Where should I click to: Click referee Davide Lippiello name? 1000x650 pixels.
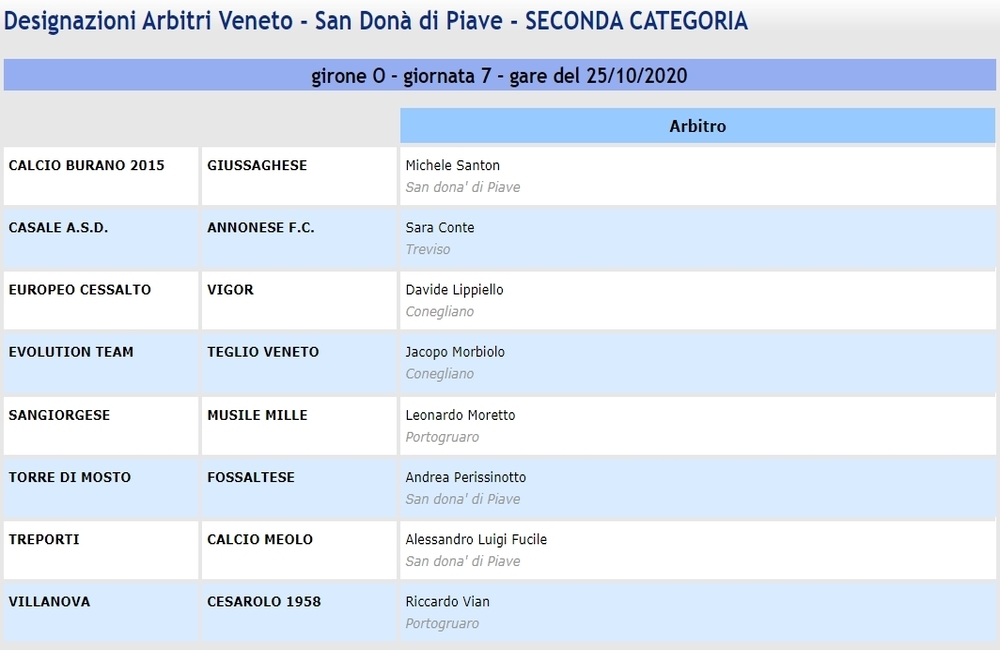coord(455,290)
